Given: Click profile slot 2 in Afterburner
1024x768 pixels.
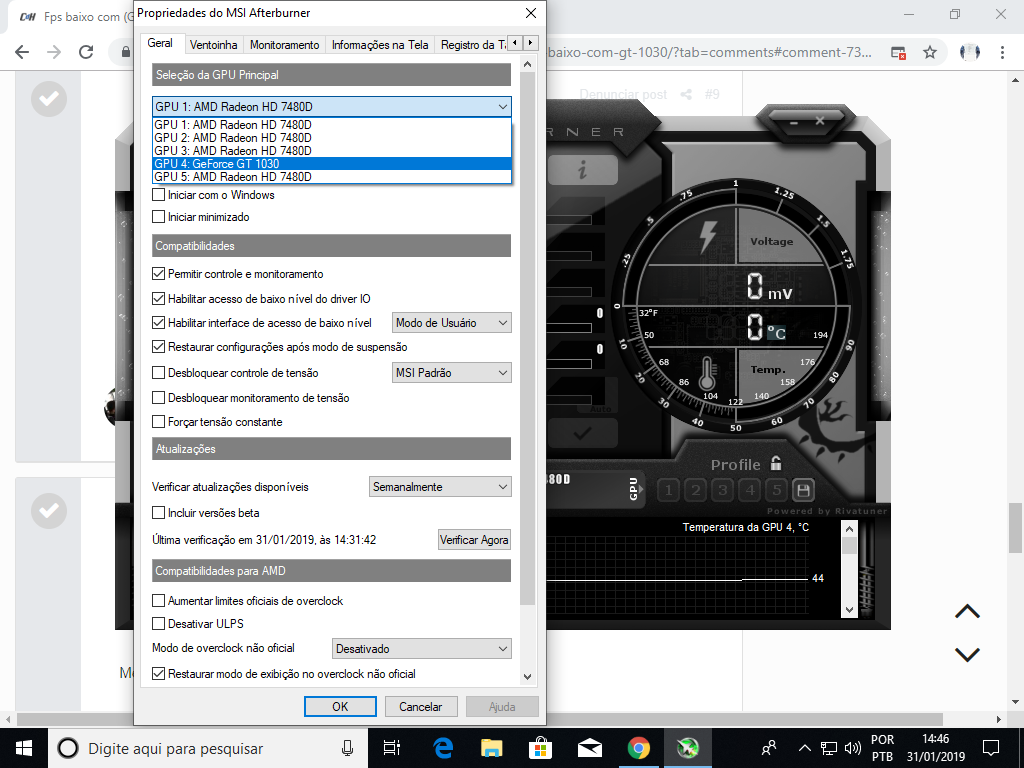Looking at the screenshot, I should [696, 490].
